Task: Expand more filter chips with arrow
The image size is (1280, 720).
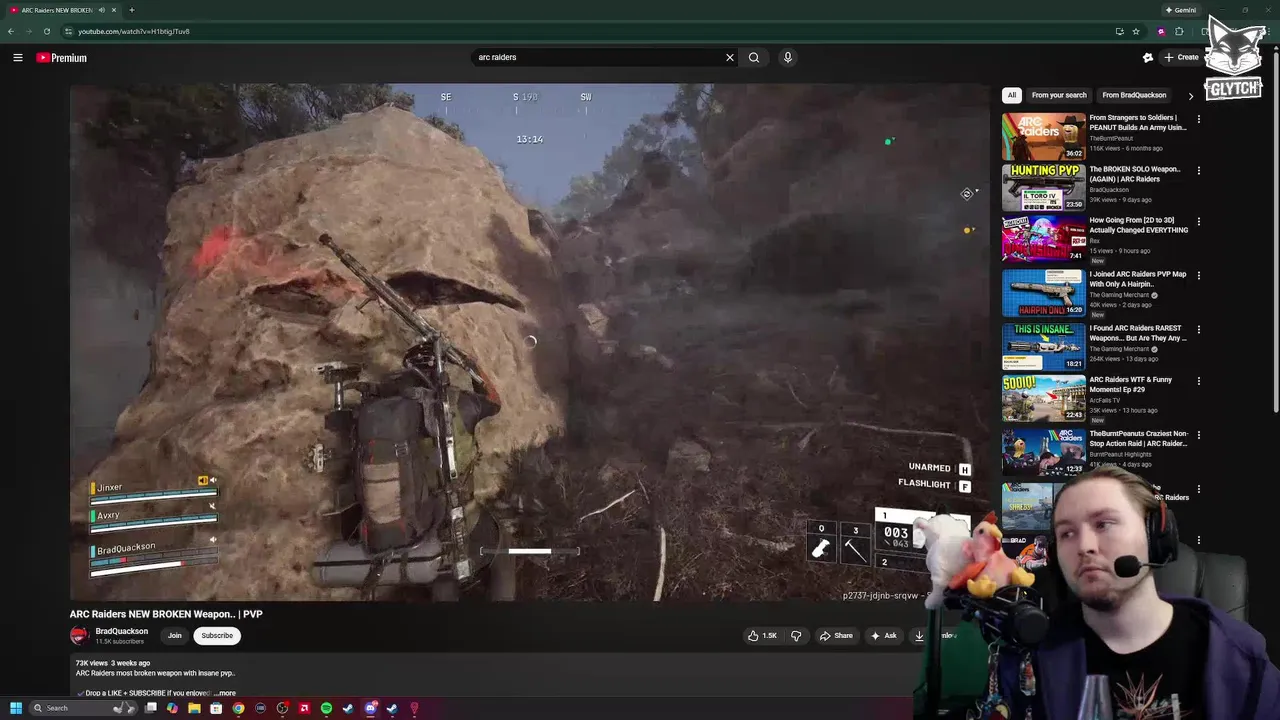Action: pos(1190,96)
